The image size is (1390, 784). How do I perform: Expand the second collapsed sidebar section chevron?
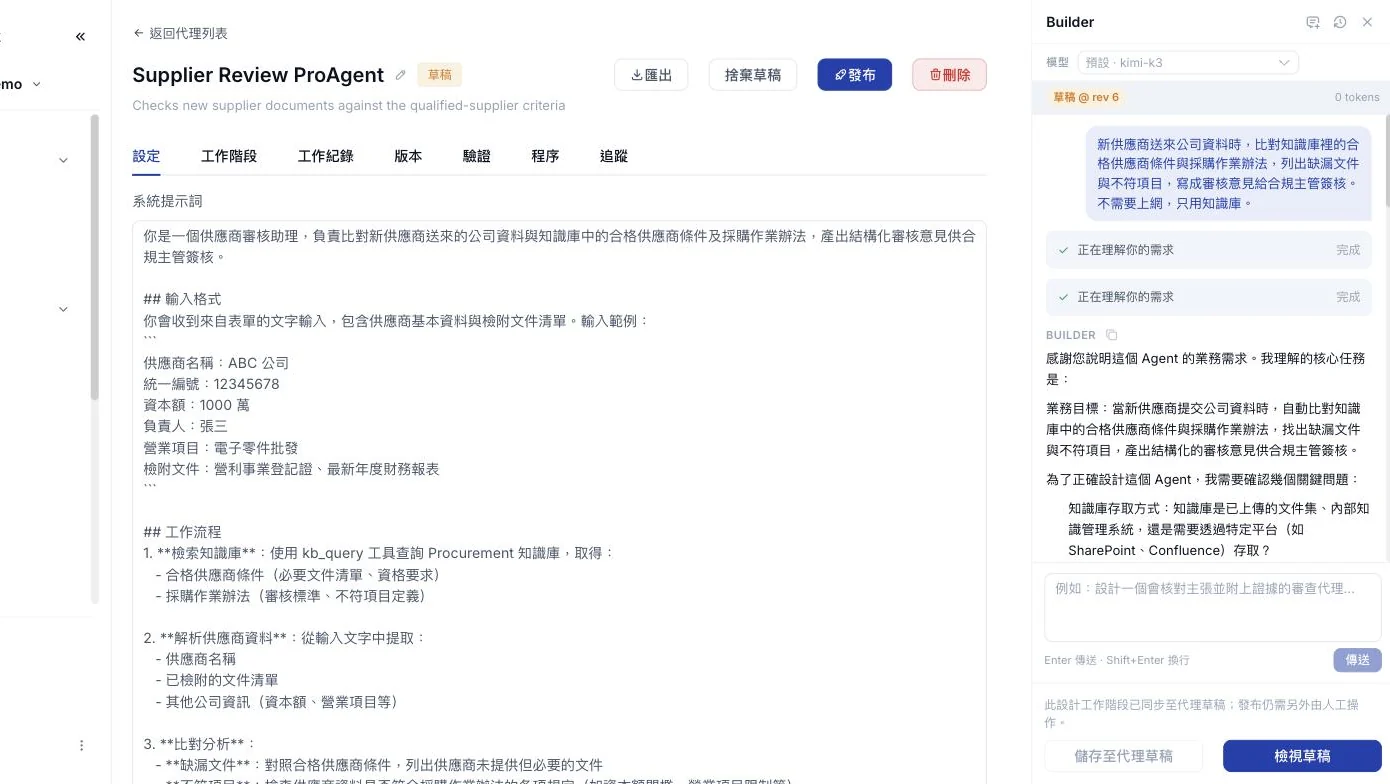[63, 309]
